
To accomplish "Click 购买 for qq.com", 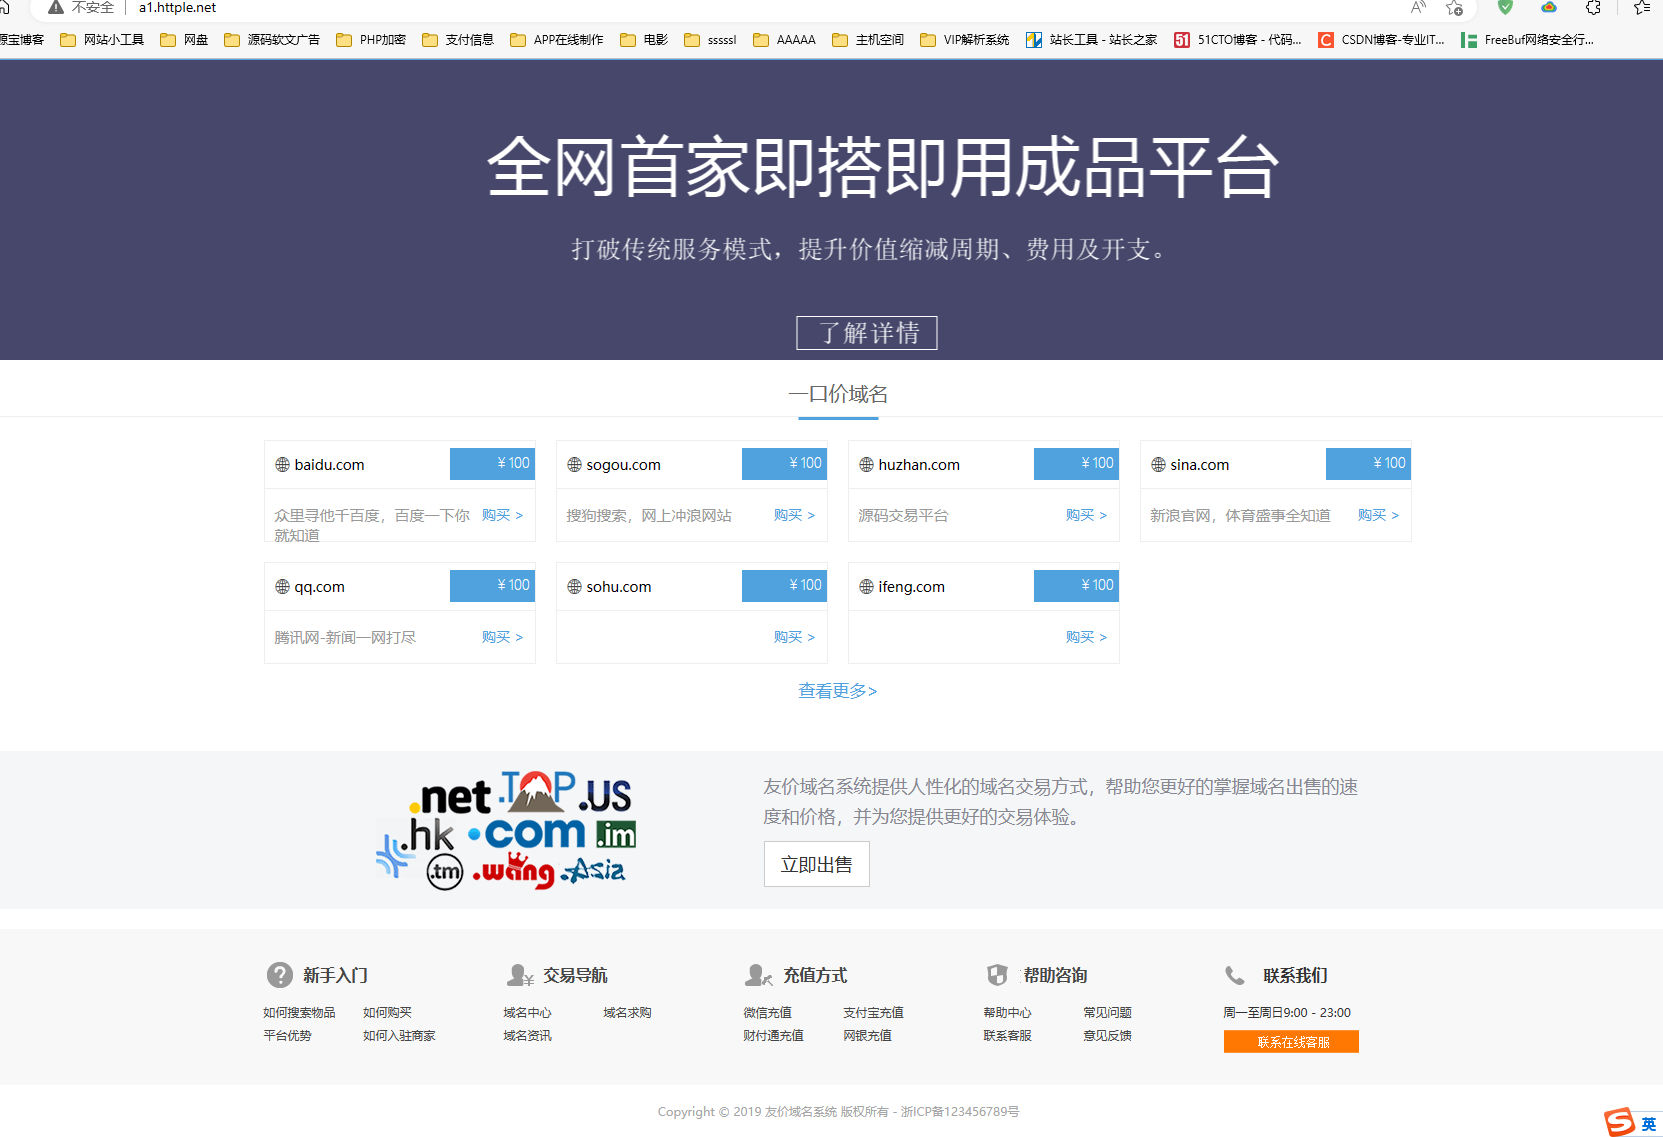I will (x=502, y=637).
